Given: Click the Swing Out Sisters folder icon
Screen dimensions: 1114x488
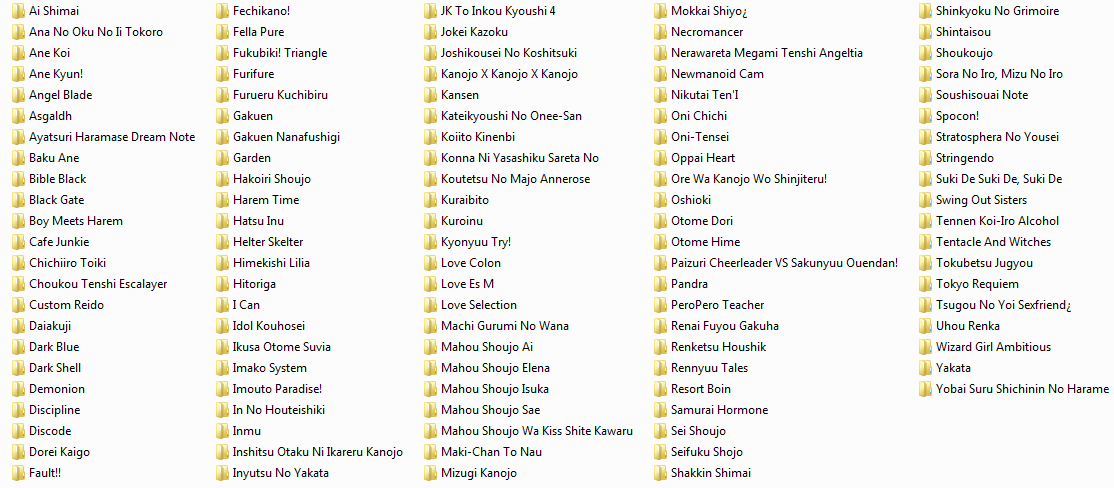Looking at the screenshot, I should [x=925, y=200].
